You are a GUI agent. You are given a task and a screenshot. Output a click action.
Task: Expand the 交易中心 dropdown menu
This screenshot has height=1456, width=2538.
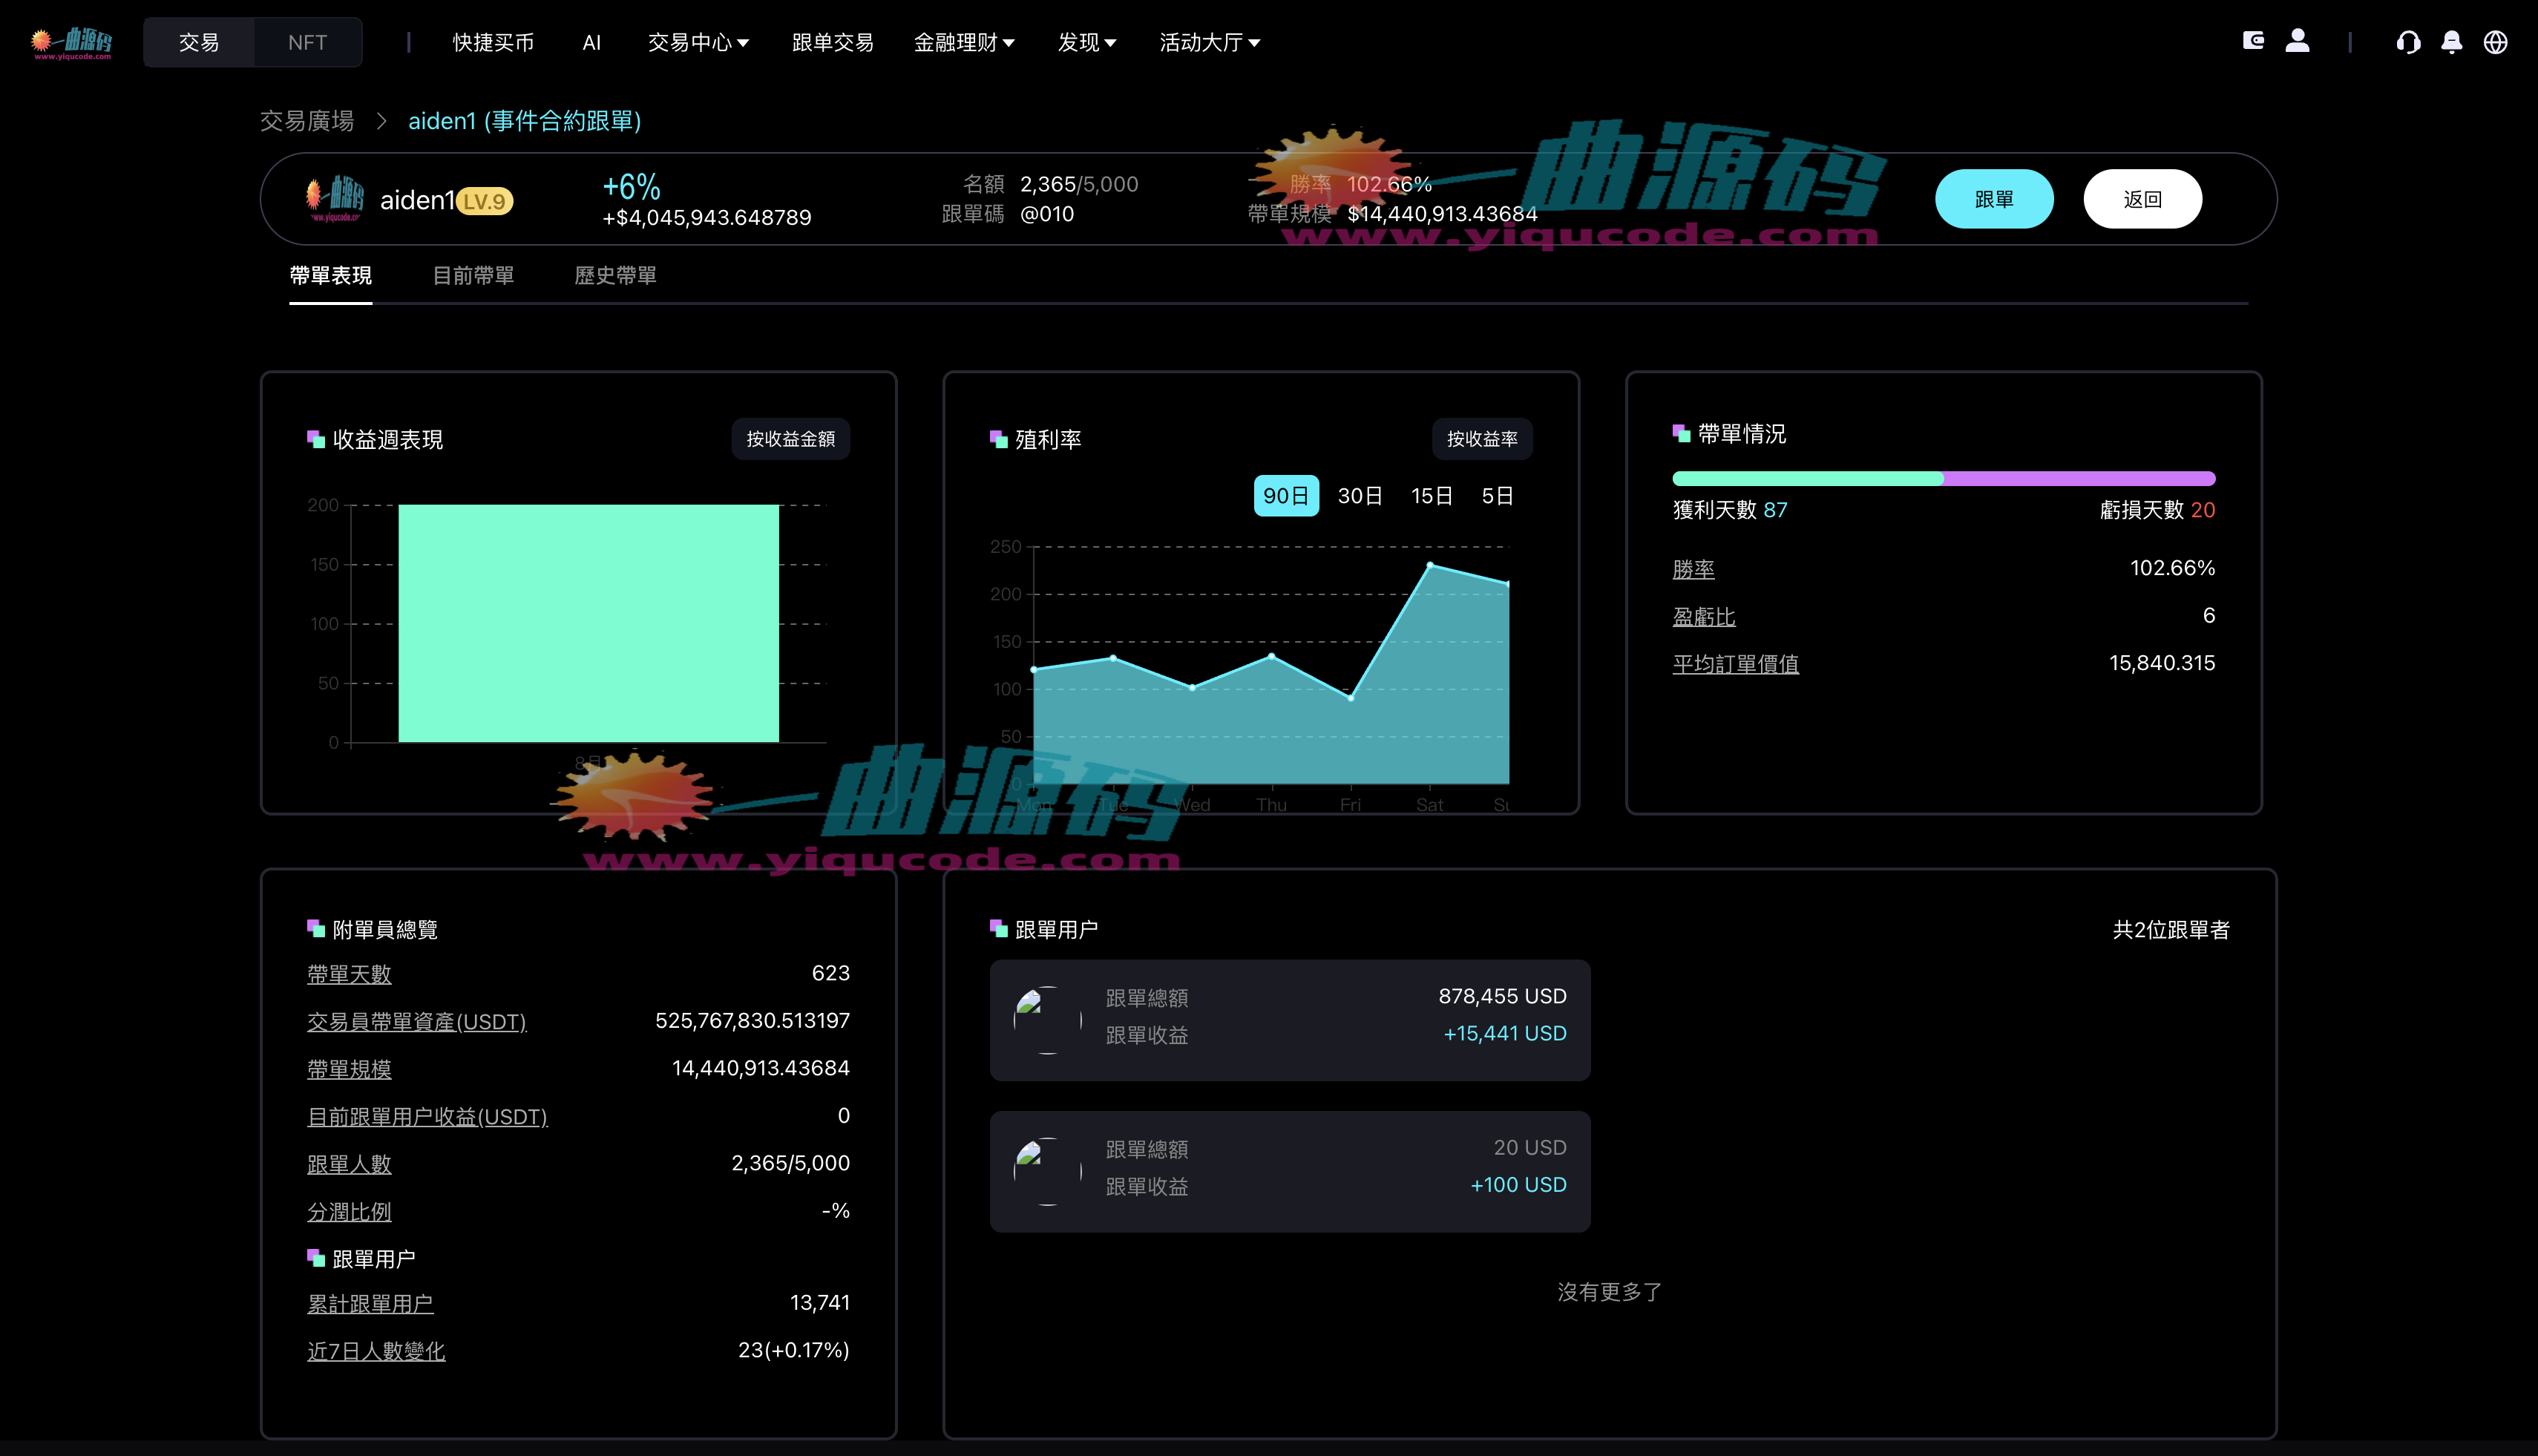tap(697, 42)
